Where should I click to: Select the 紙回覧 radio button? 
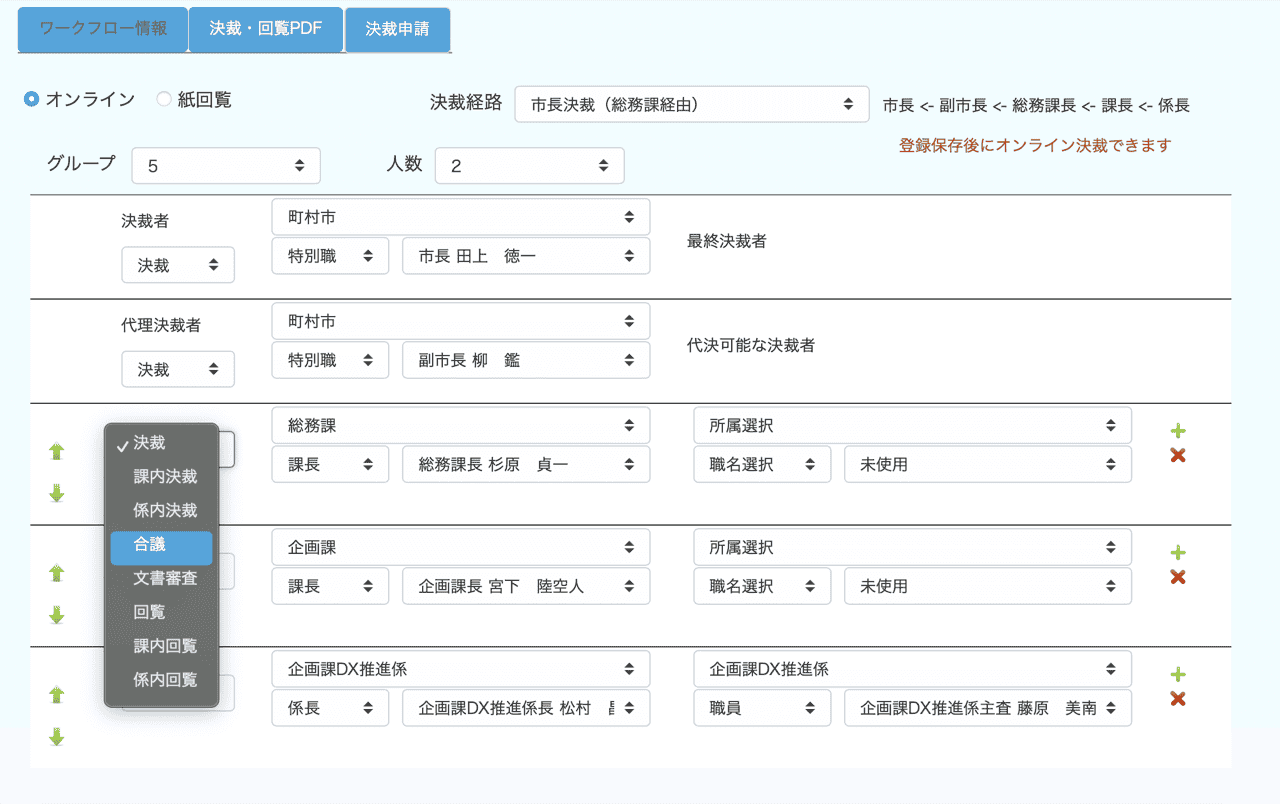pyautogui.click(x=164, y=99)
